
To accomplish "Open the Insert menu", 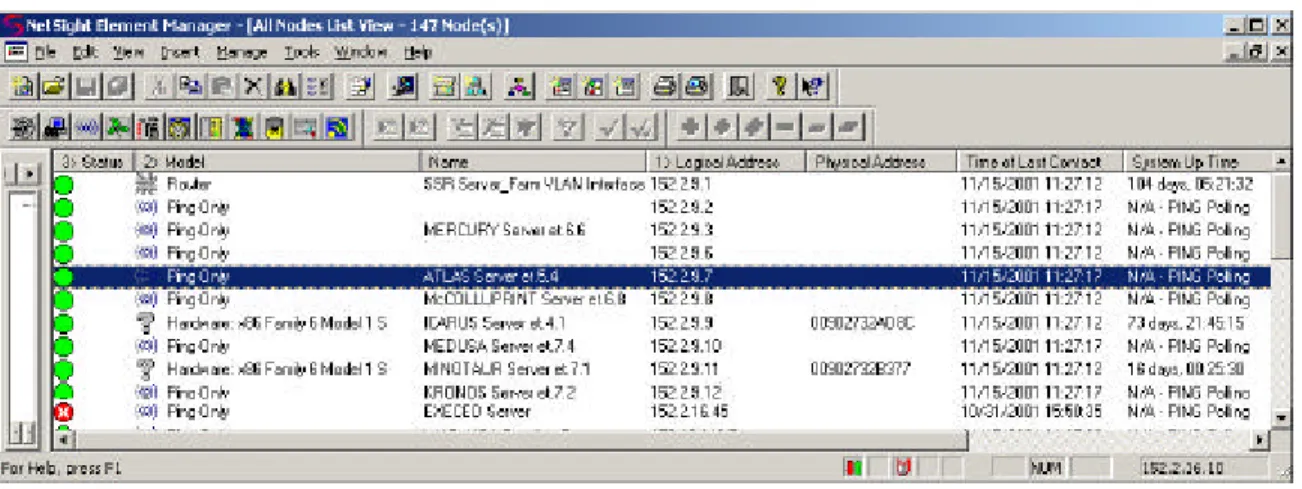I will pos(181,52).
